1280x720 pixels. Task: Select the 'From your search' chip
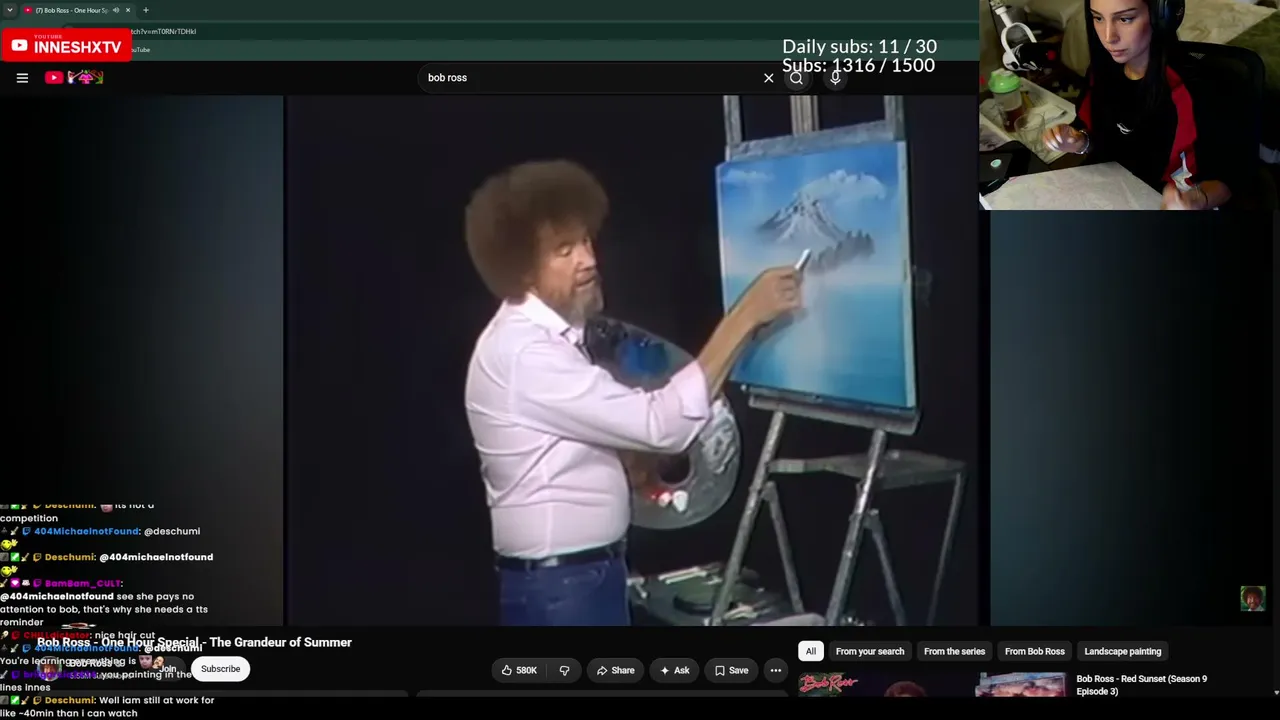[x=870, y=651]
